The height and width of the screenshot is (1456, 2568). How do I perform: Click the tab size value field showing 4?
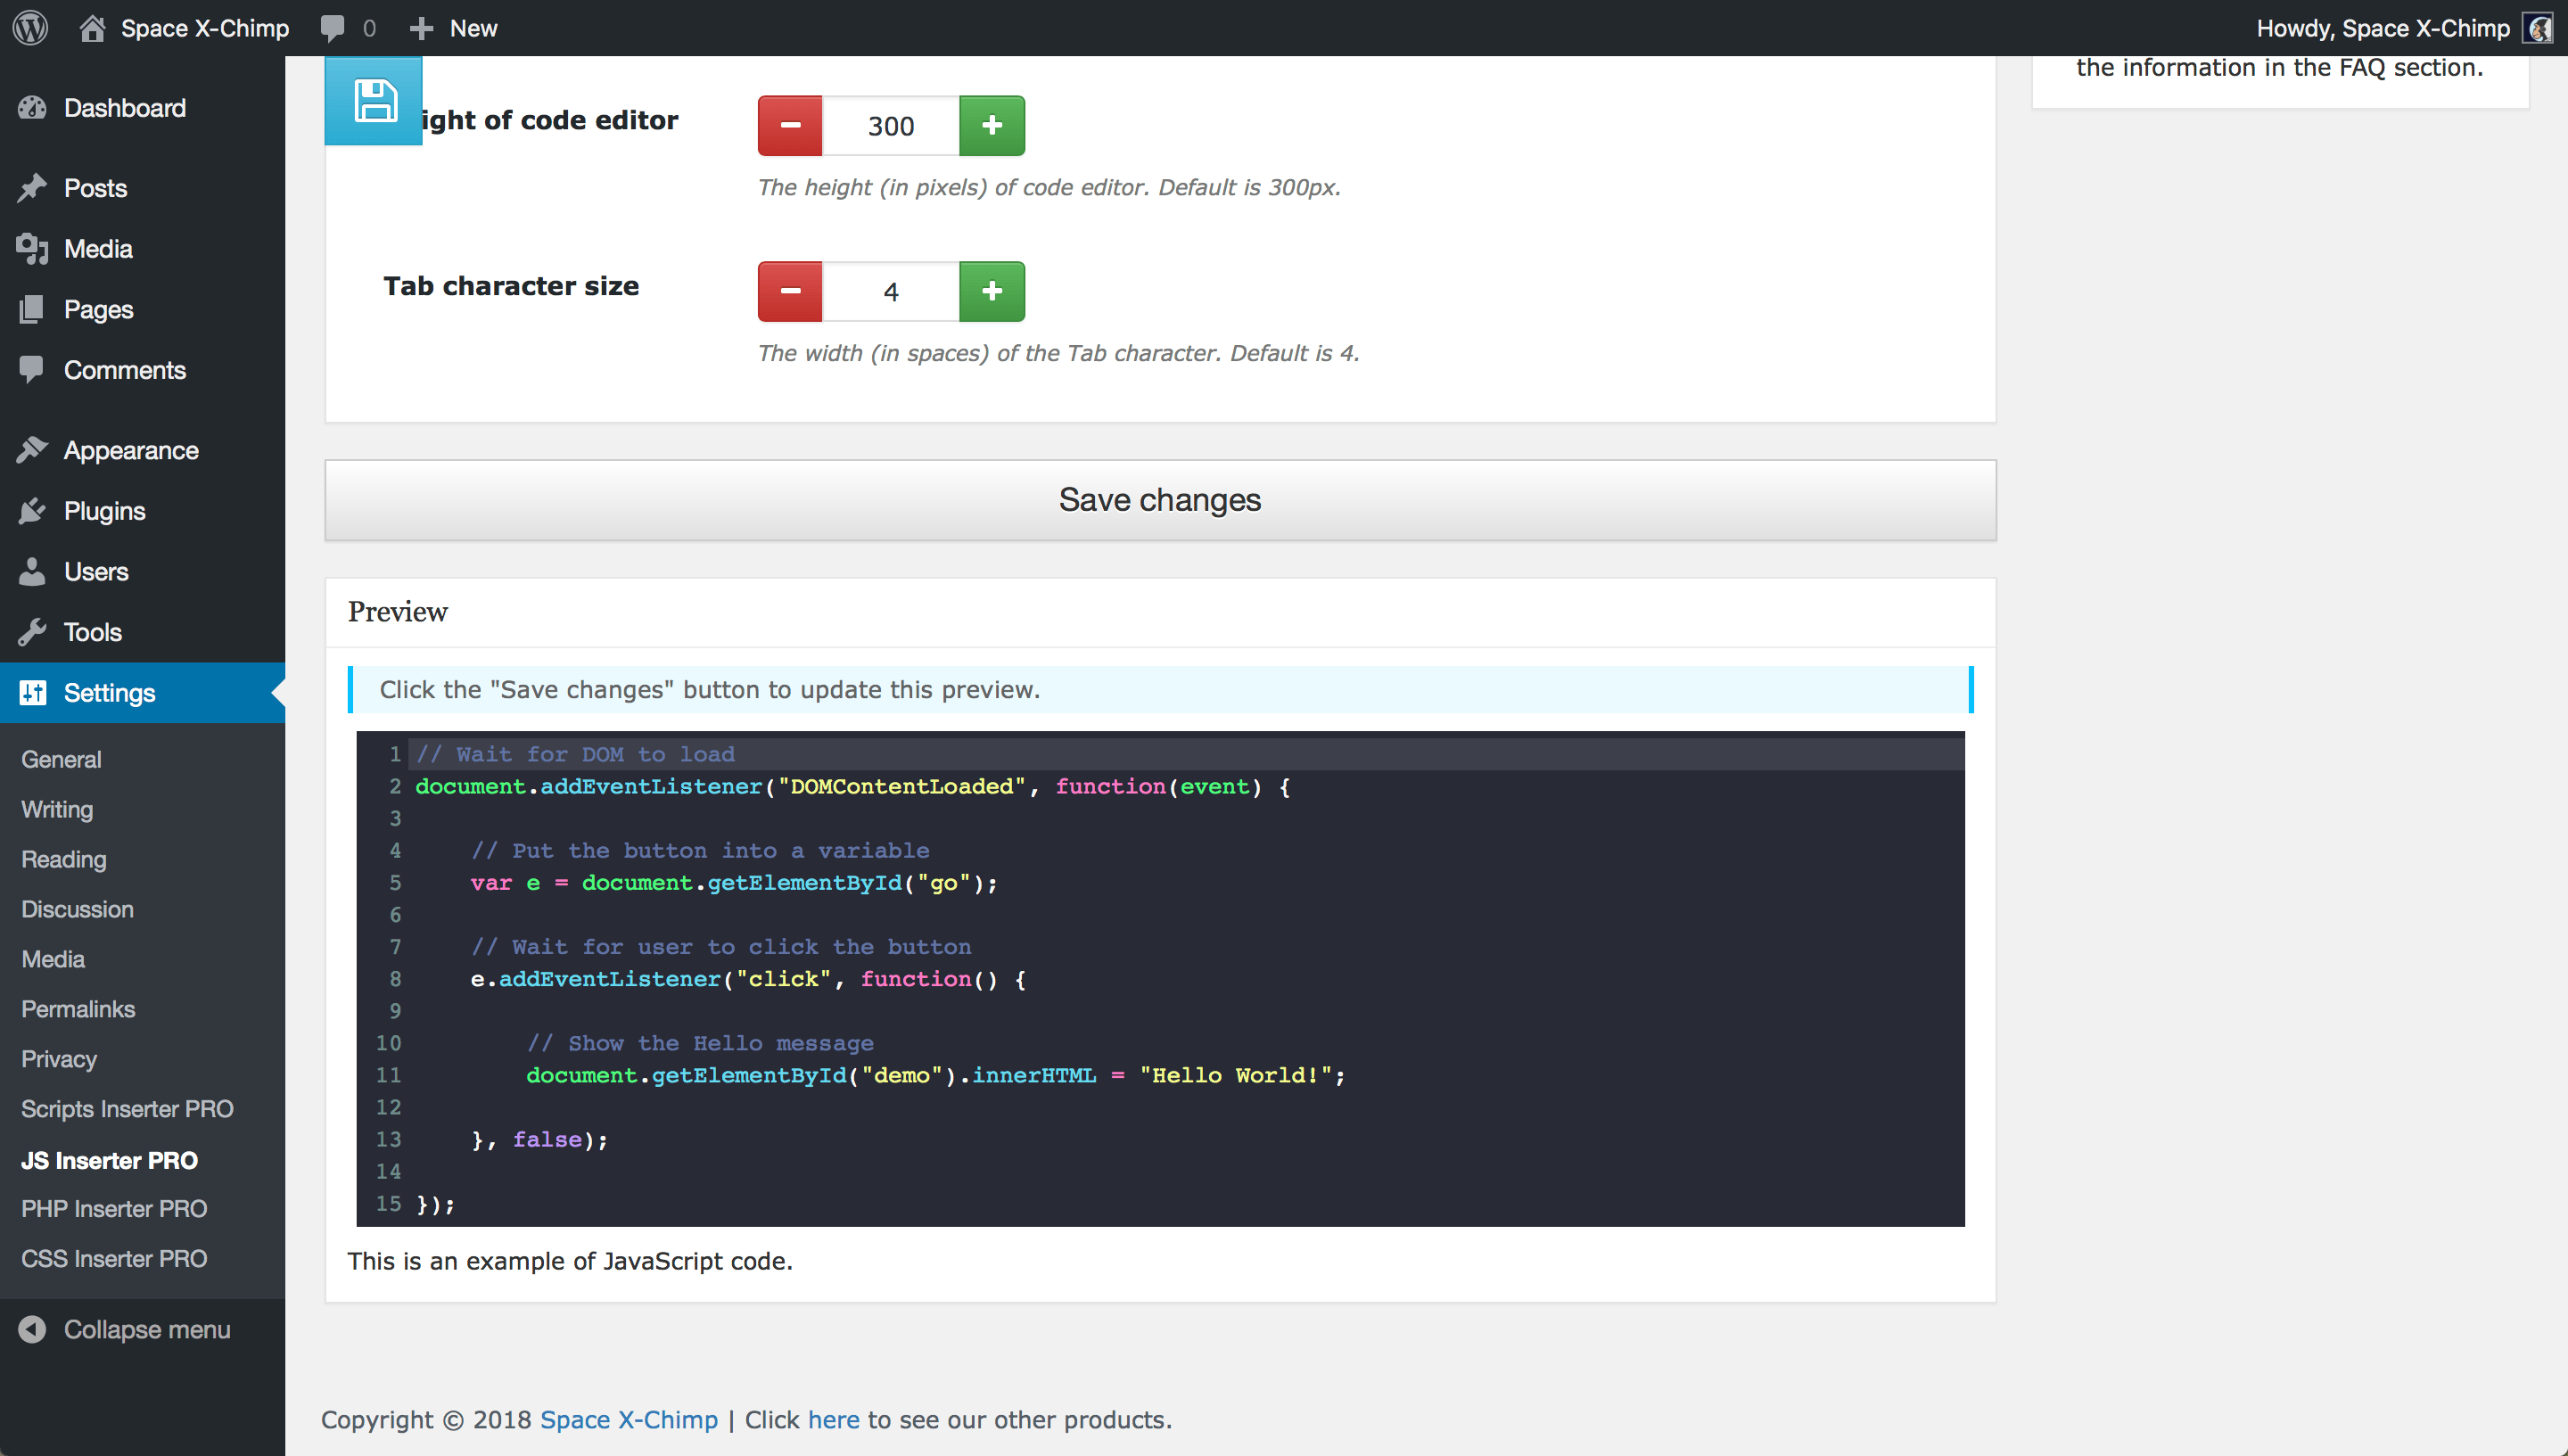[x=891, y=292]
